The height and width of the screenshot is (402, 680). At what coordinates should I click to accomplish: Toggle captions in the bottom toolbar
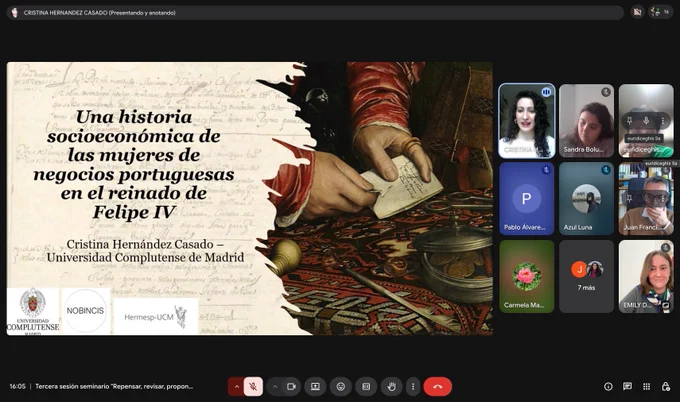(366, 386)
